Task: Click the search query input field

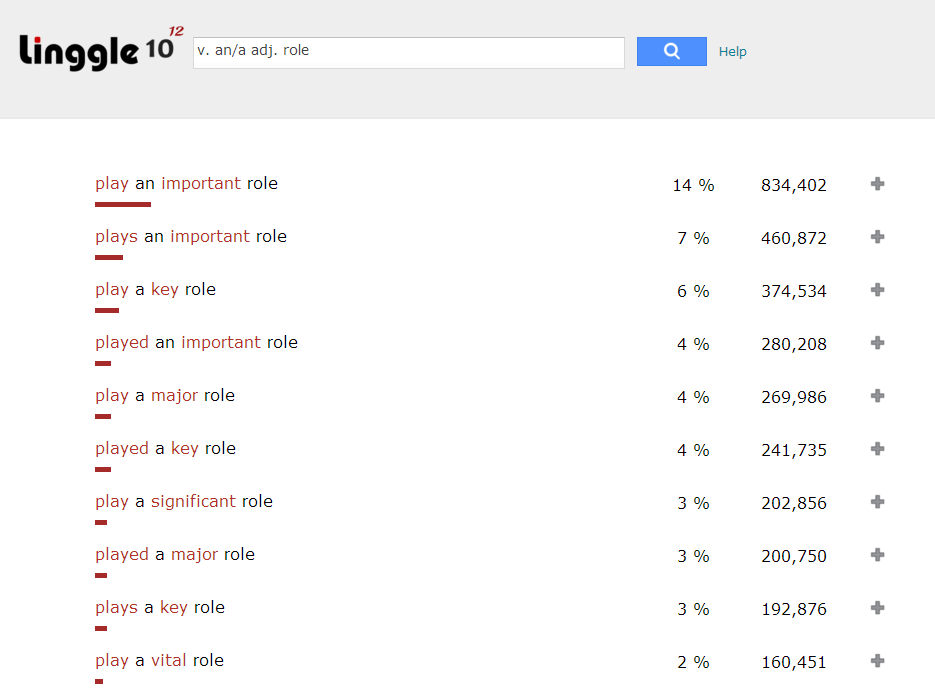Action: tap(408, 52)
